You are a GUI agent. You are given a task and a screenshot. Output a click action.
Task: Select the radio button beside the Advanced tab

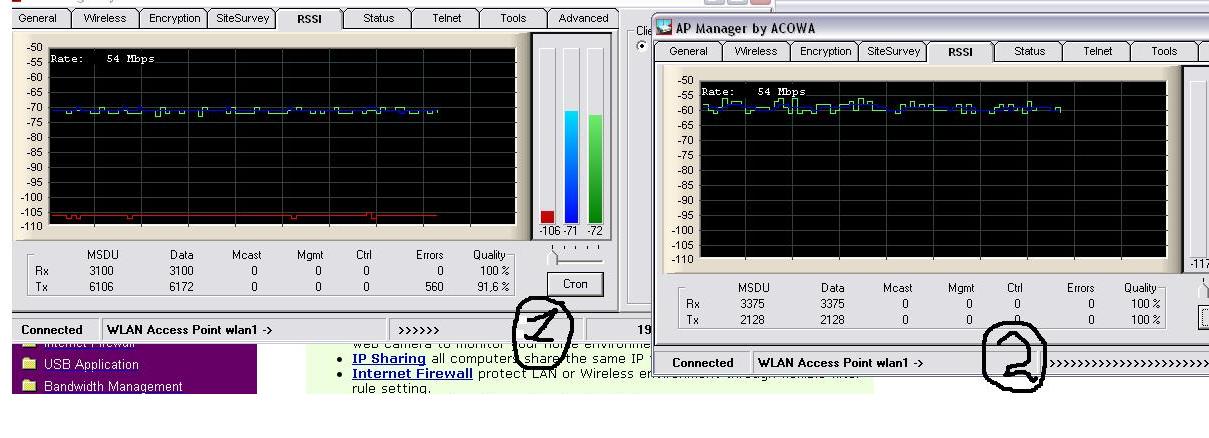pyautogui.click(x=642, y=46)
